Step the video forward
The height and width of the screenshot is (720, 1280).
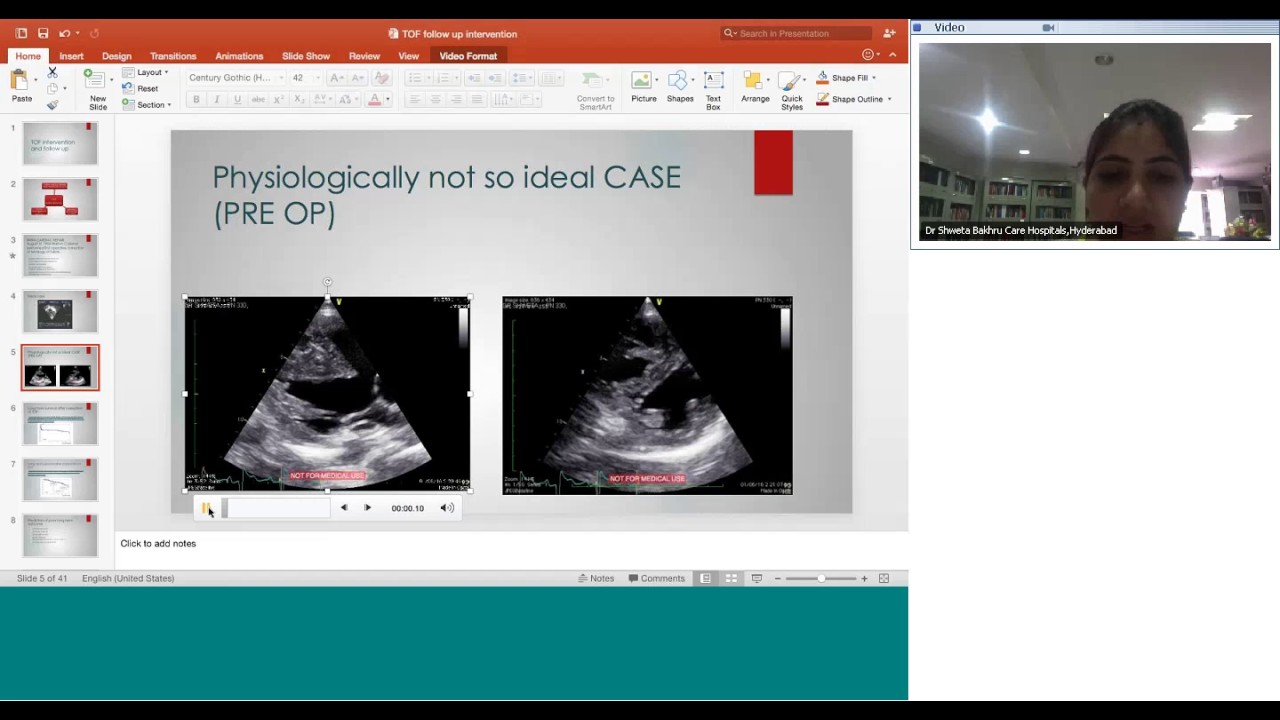[x=367, y=508]
